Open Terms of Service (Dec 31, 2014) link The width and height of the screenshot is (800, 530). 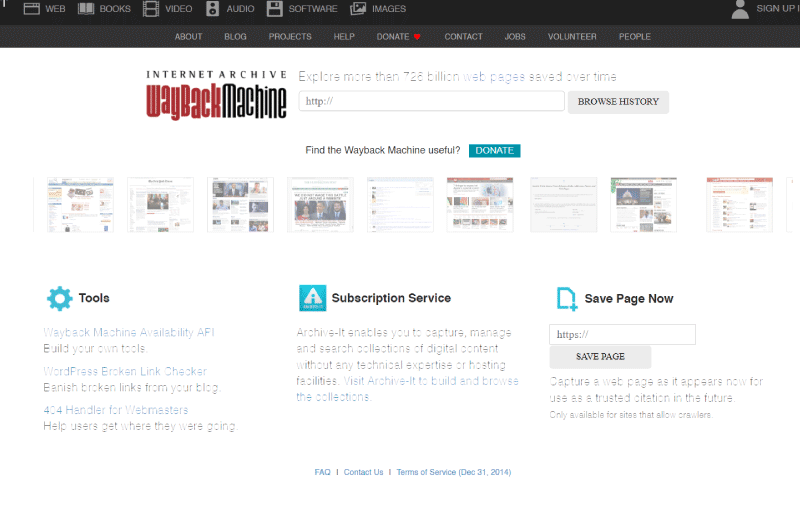(454, 472)
